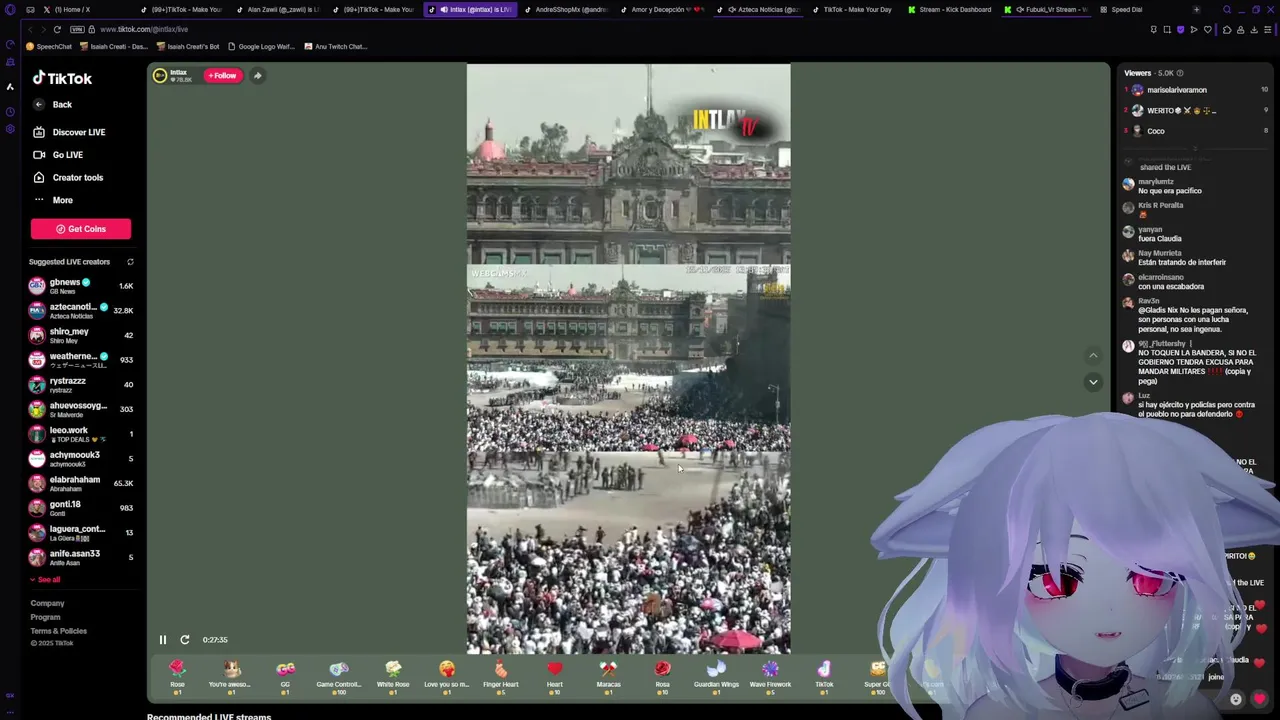Open the Intlax streamer profile avatar
1280x720 pixels.
[160, 75]
